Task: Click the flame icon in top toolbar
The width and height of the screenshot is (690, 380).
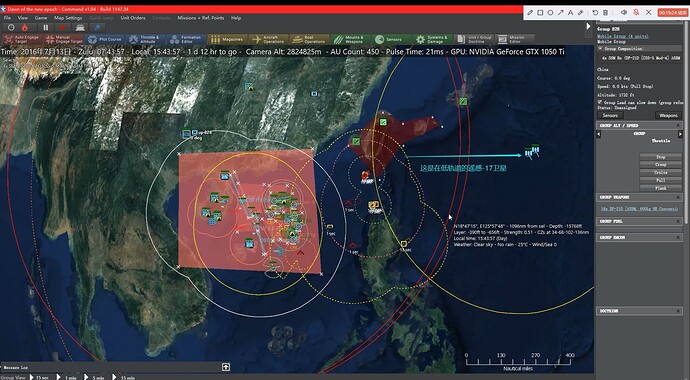Action: click(x=25, y=27)
